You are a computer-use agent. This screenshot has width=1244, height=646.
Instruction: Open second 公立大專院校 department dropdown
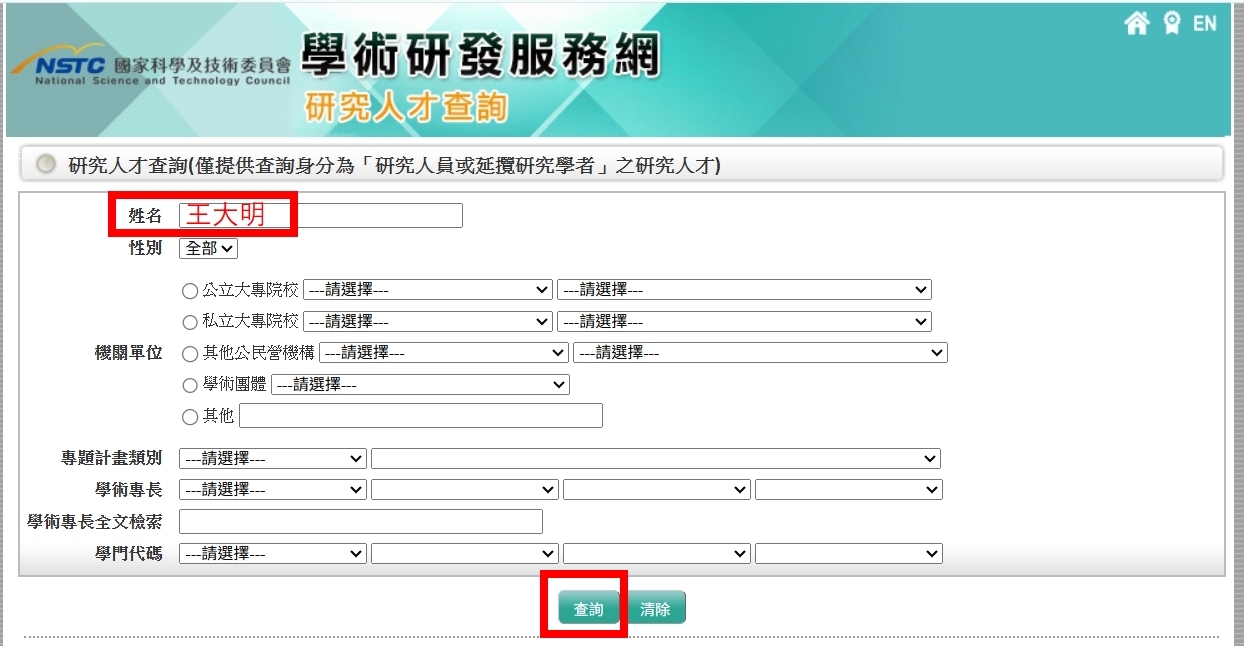pyautogui.click(x=744, y=290)
